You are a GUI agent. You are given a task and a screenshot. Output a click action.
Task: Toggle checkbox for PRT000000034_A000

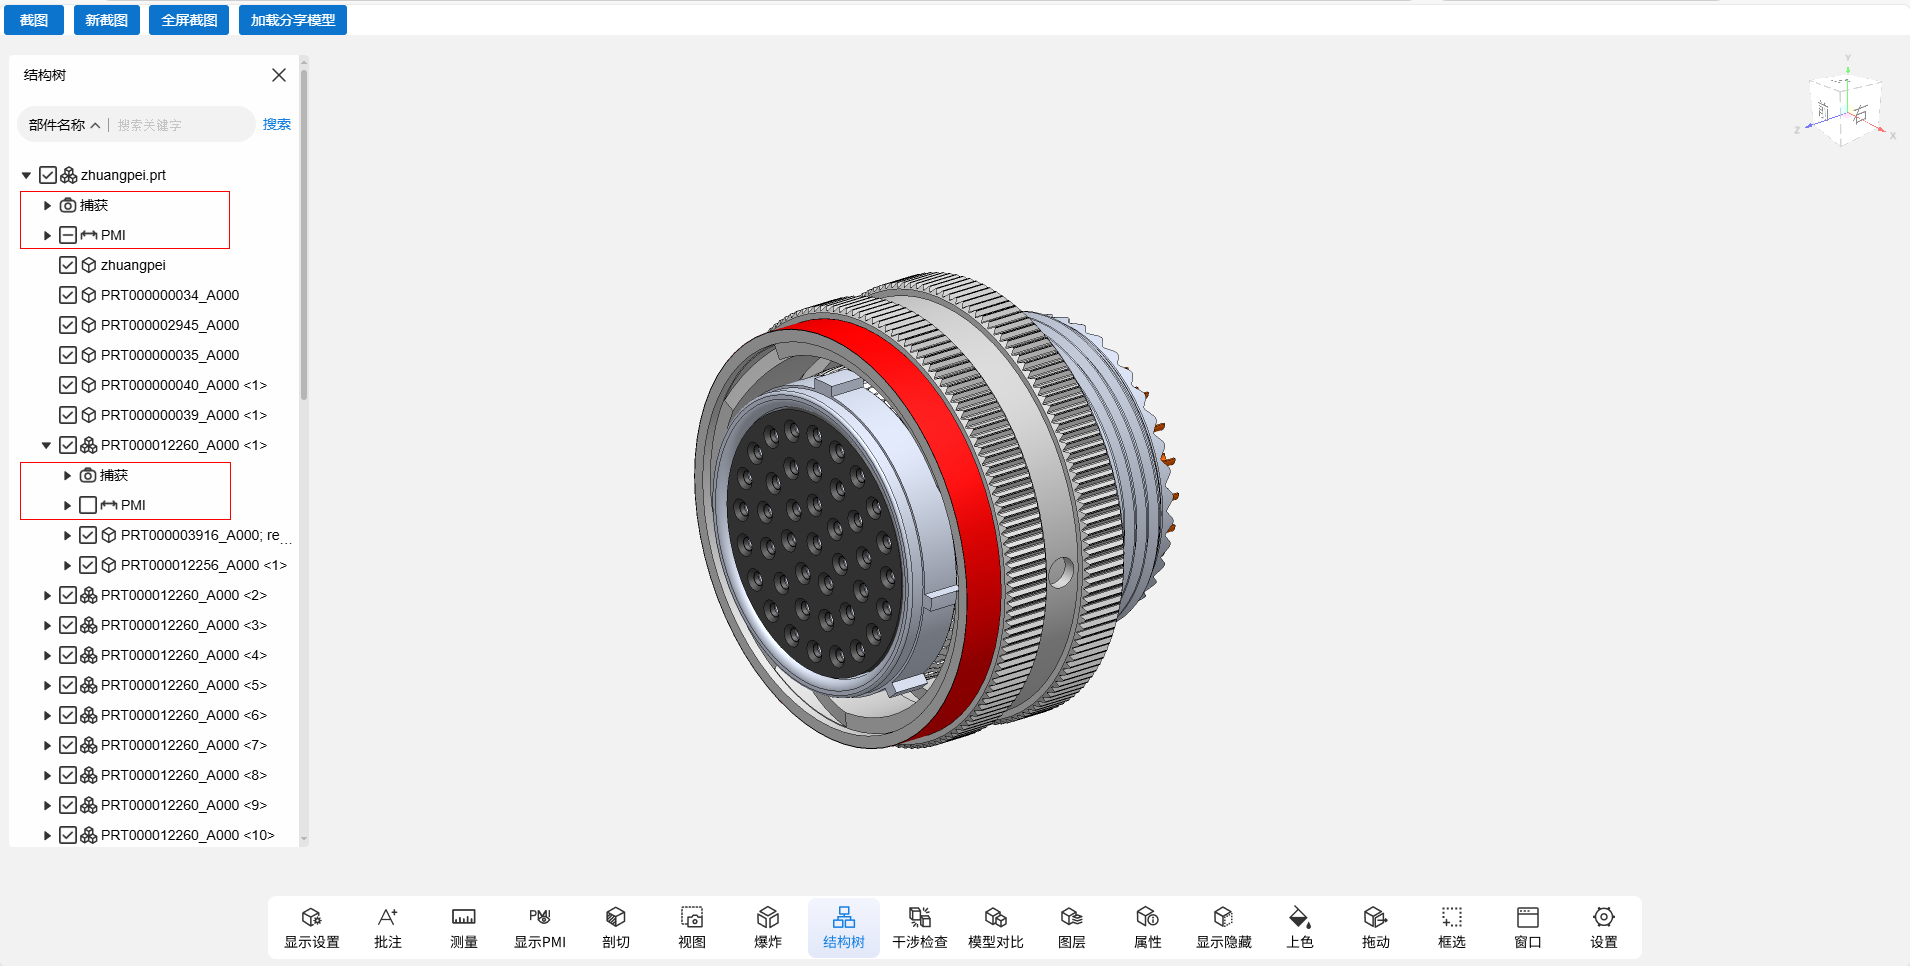[68, 295]
